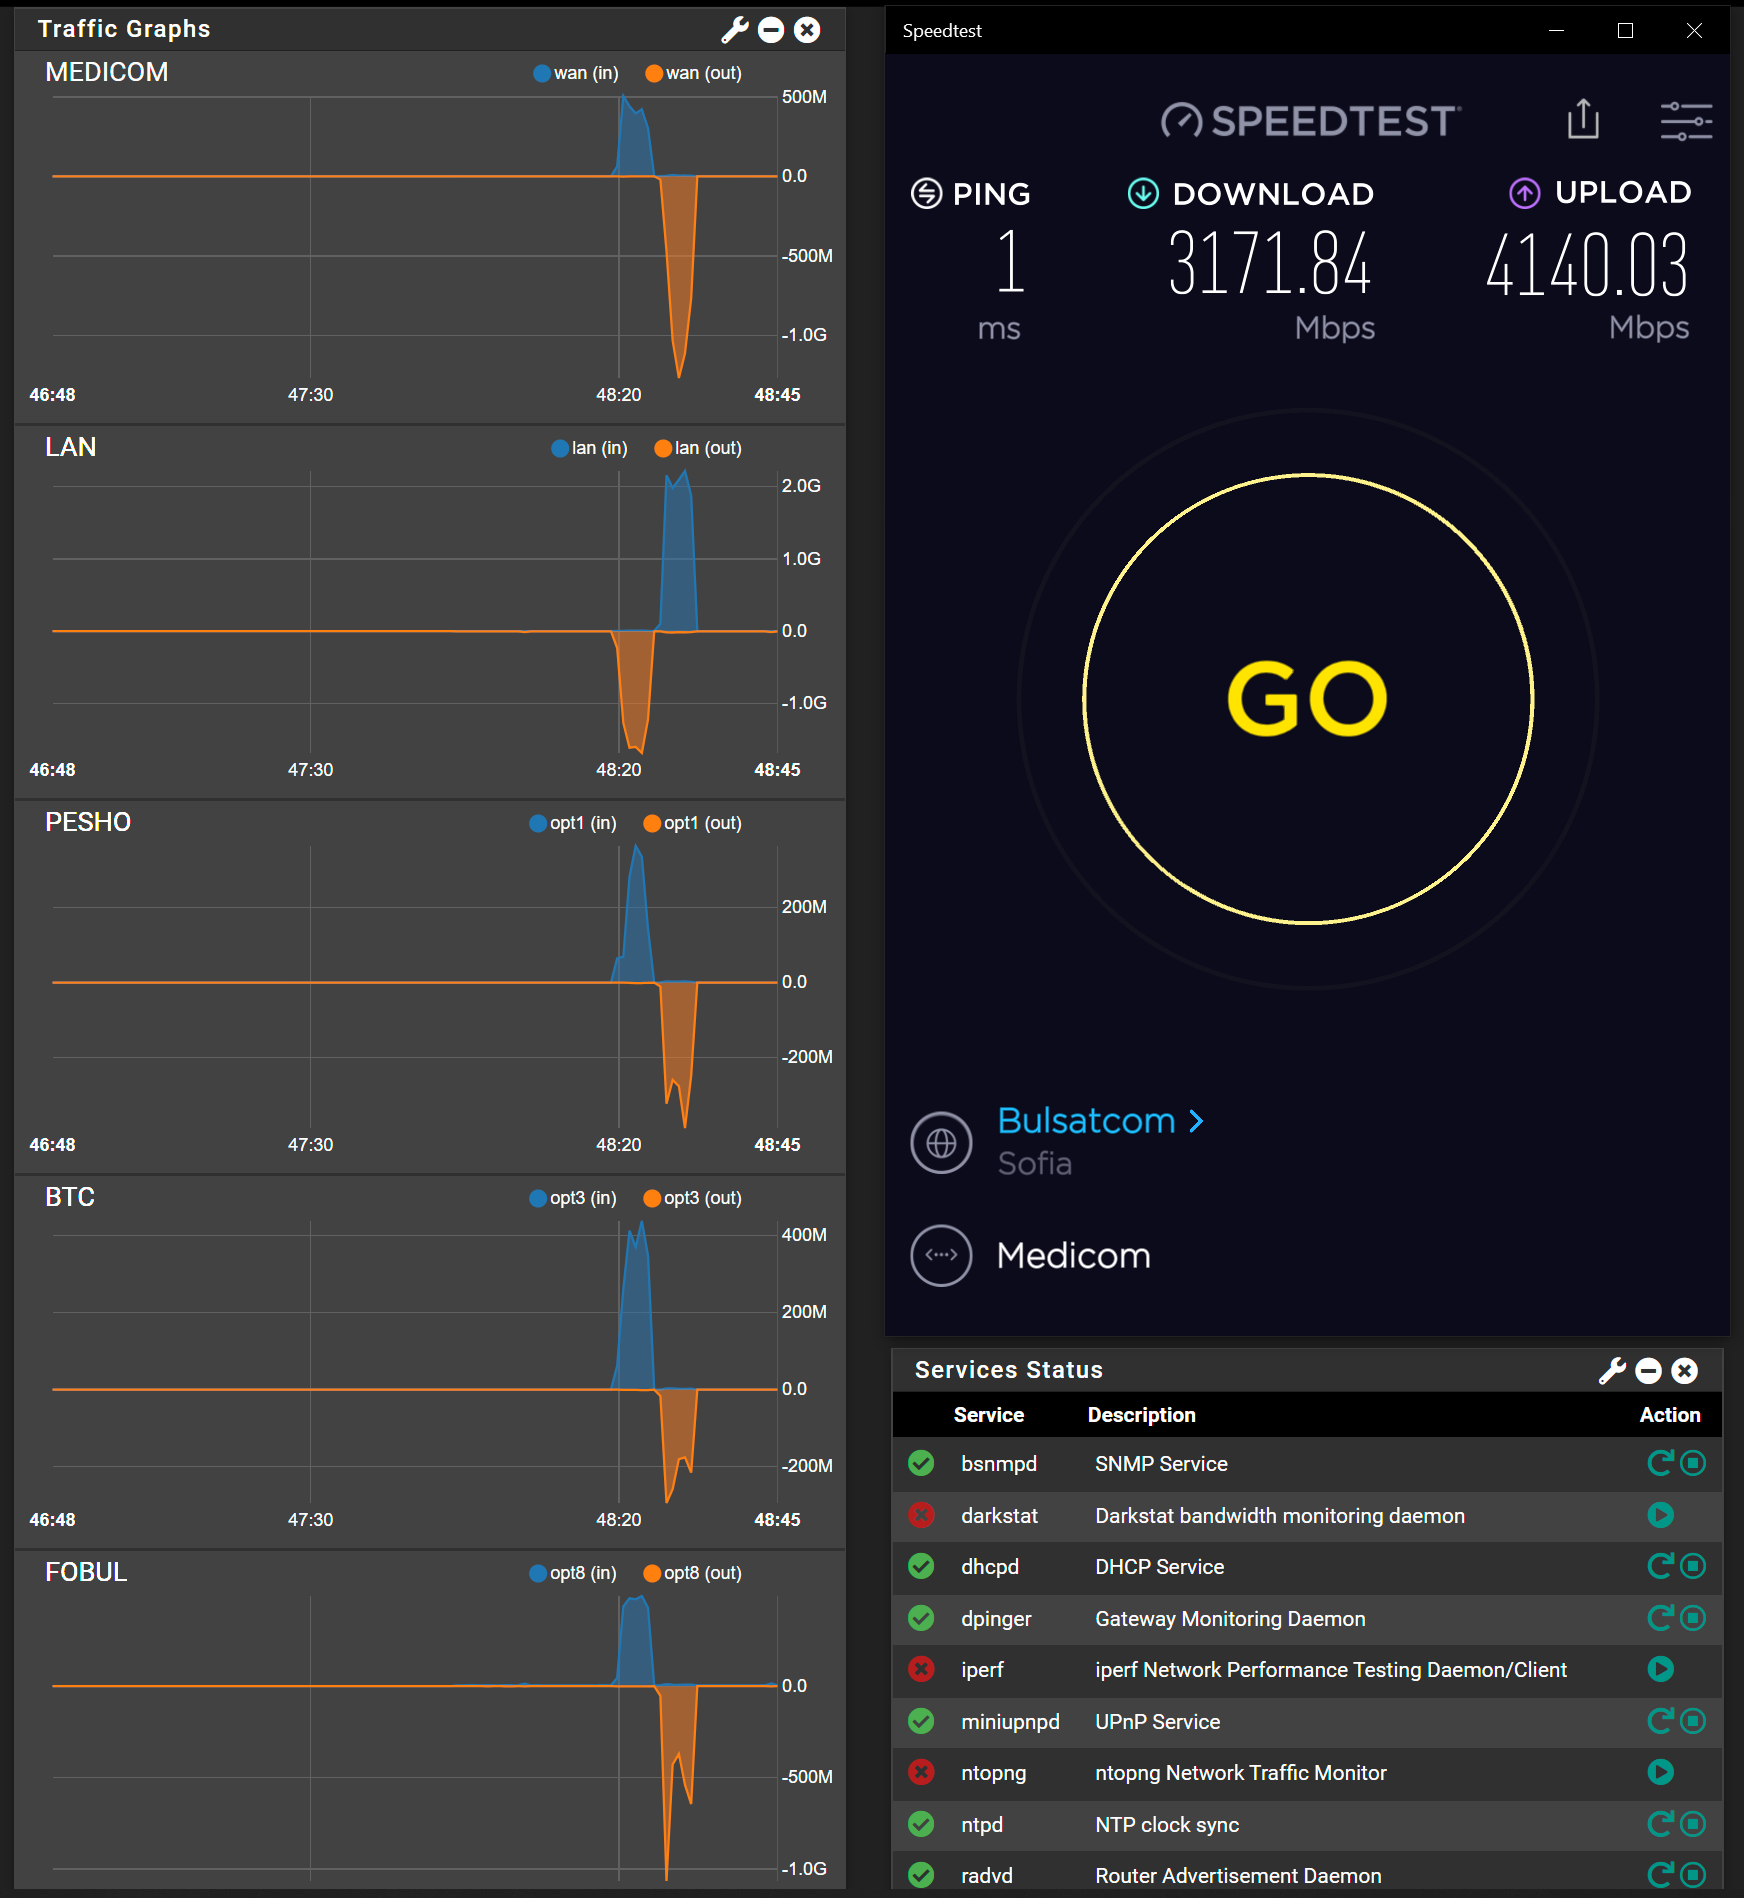Click the Service column header
Screen dimensions: 1744x1898
coord(988,1415)
